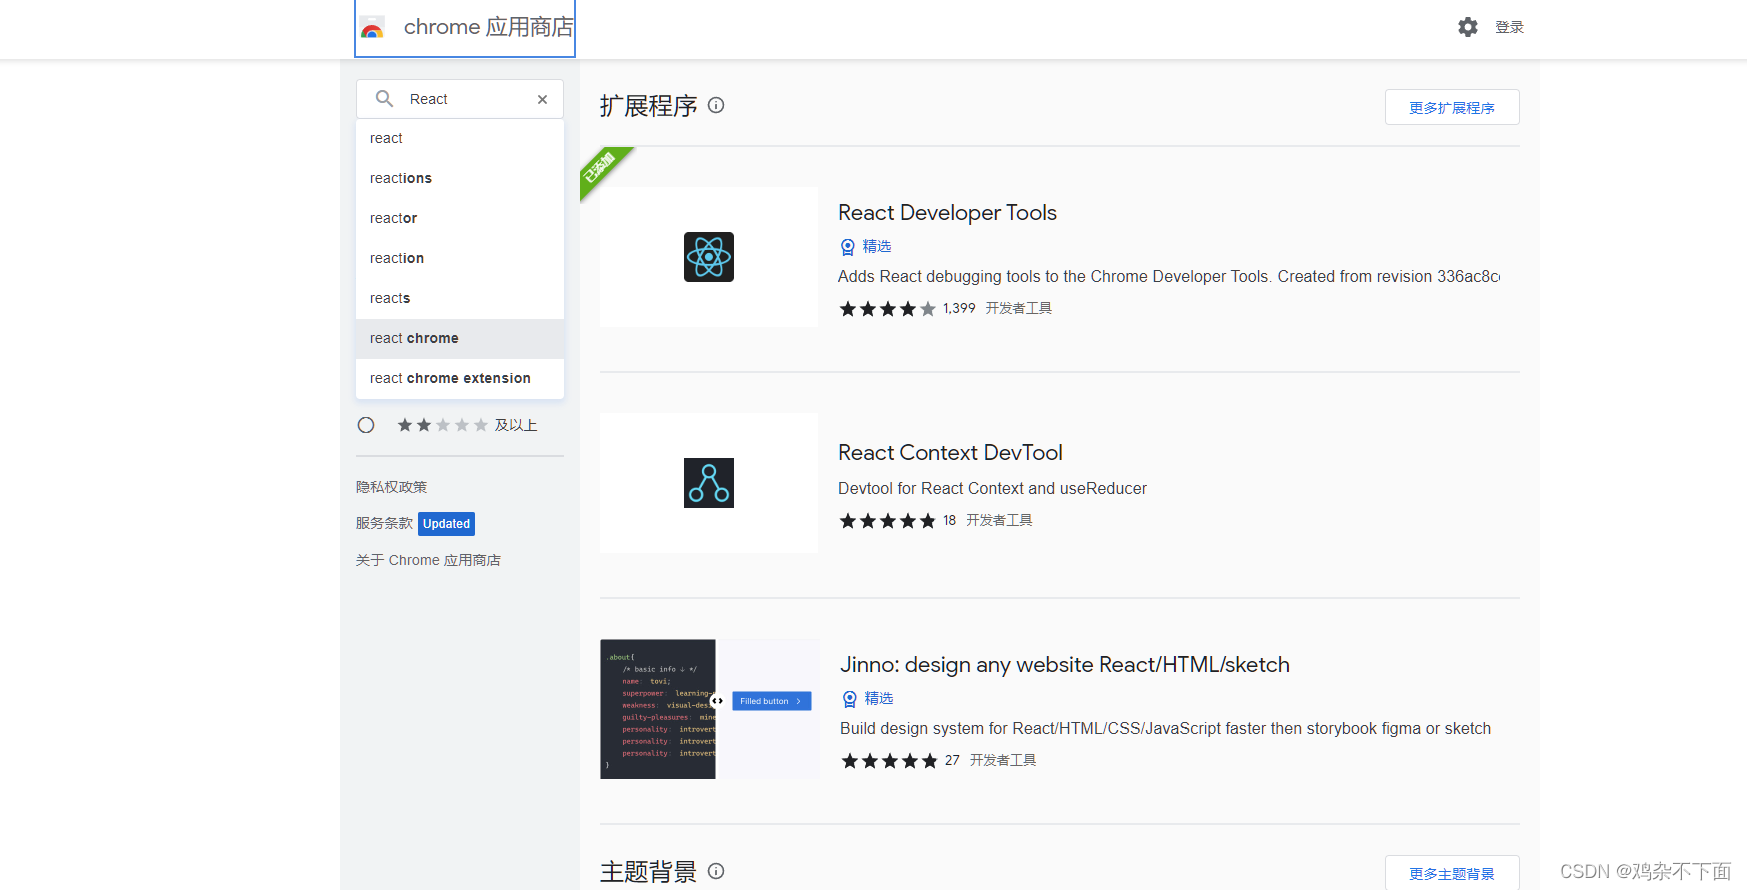Select the 2 stars and up radio filter
Image resolution: width=1747 pixels, height=890 pixels.
366,425
